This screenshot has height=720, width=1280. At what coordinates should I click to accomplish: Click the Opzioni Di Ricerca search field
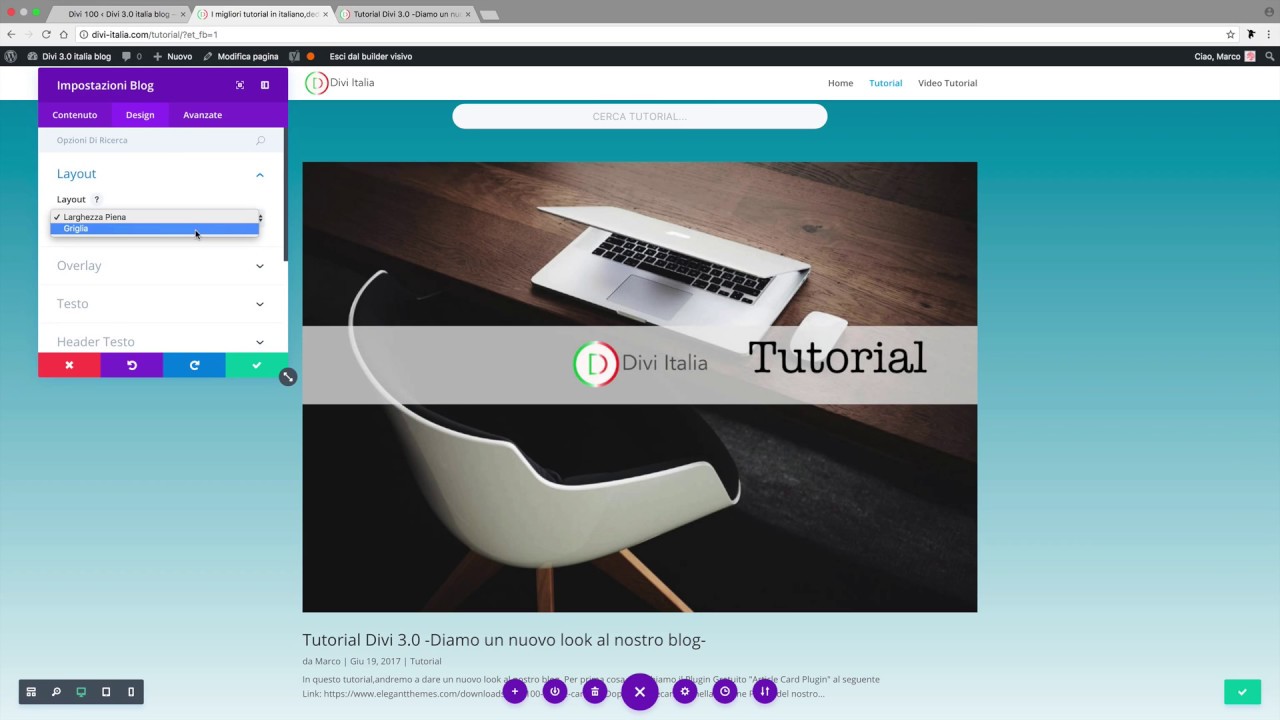(x=161, y=140)
